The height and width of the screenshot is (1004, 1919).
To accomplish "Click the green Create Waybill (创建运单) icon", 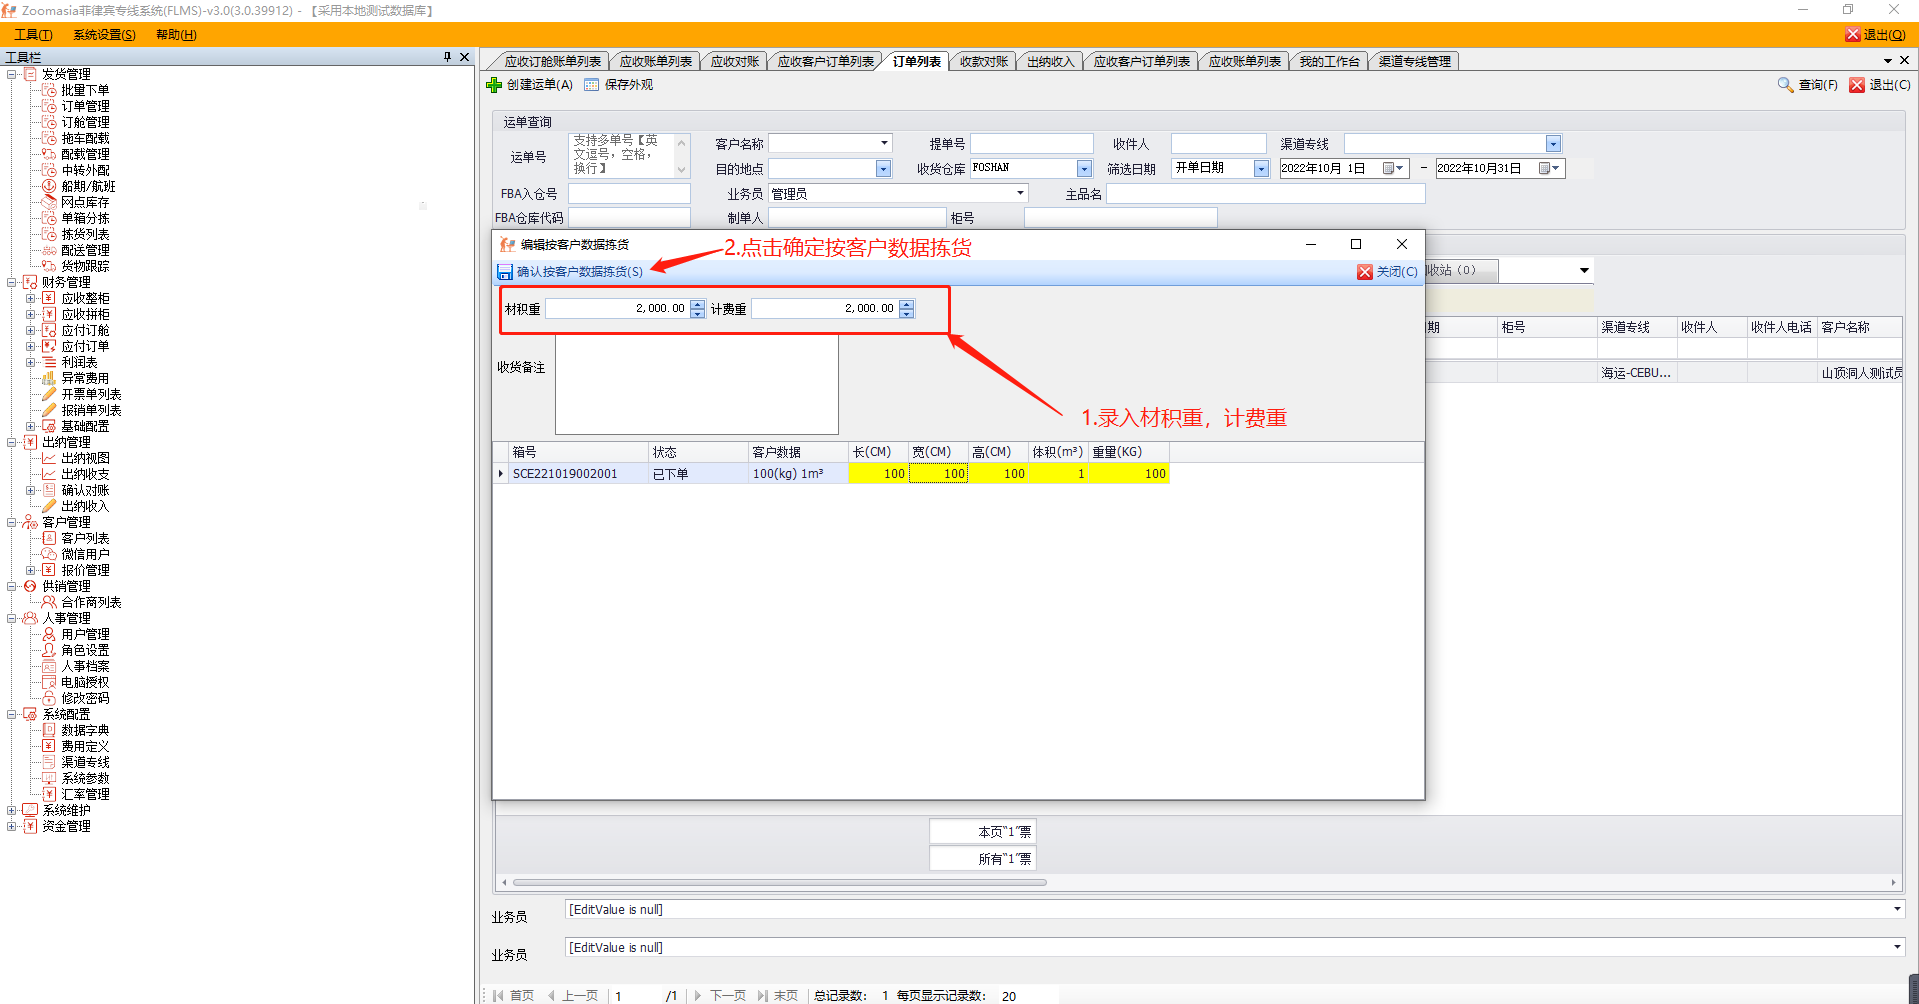I will tap(494, 85).
